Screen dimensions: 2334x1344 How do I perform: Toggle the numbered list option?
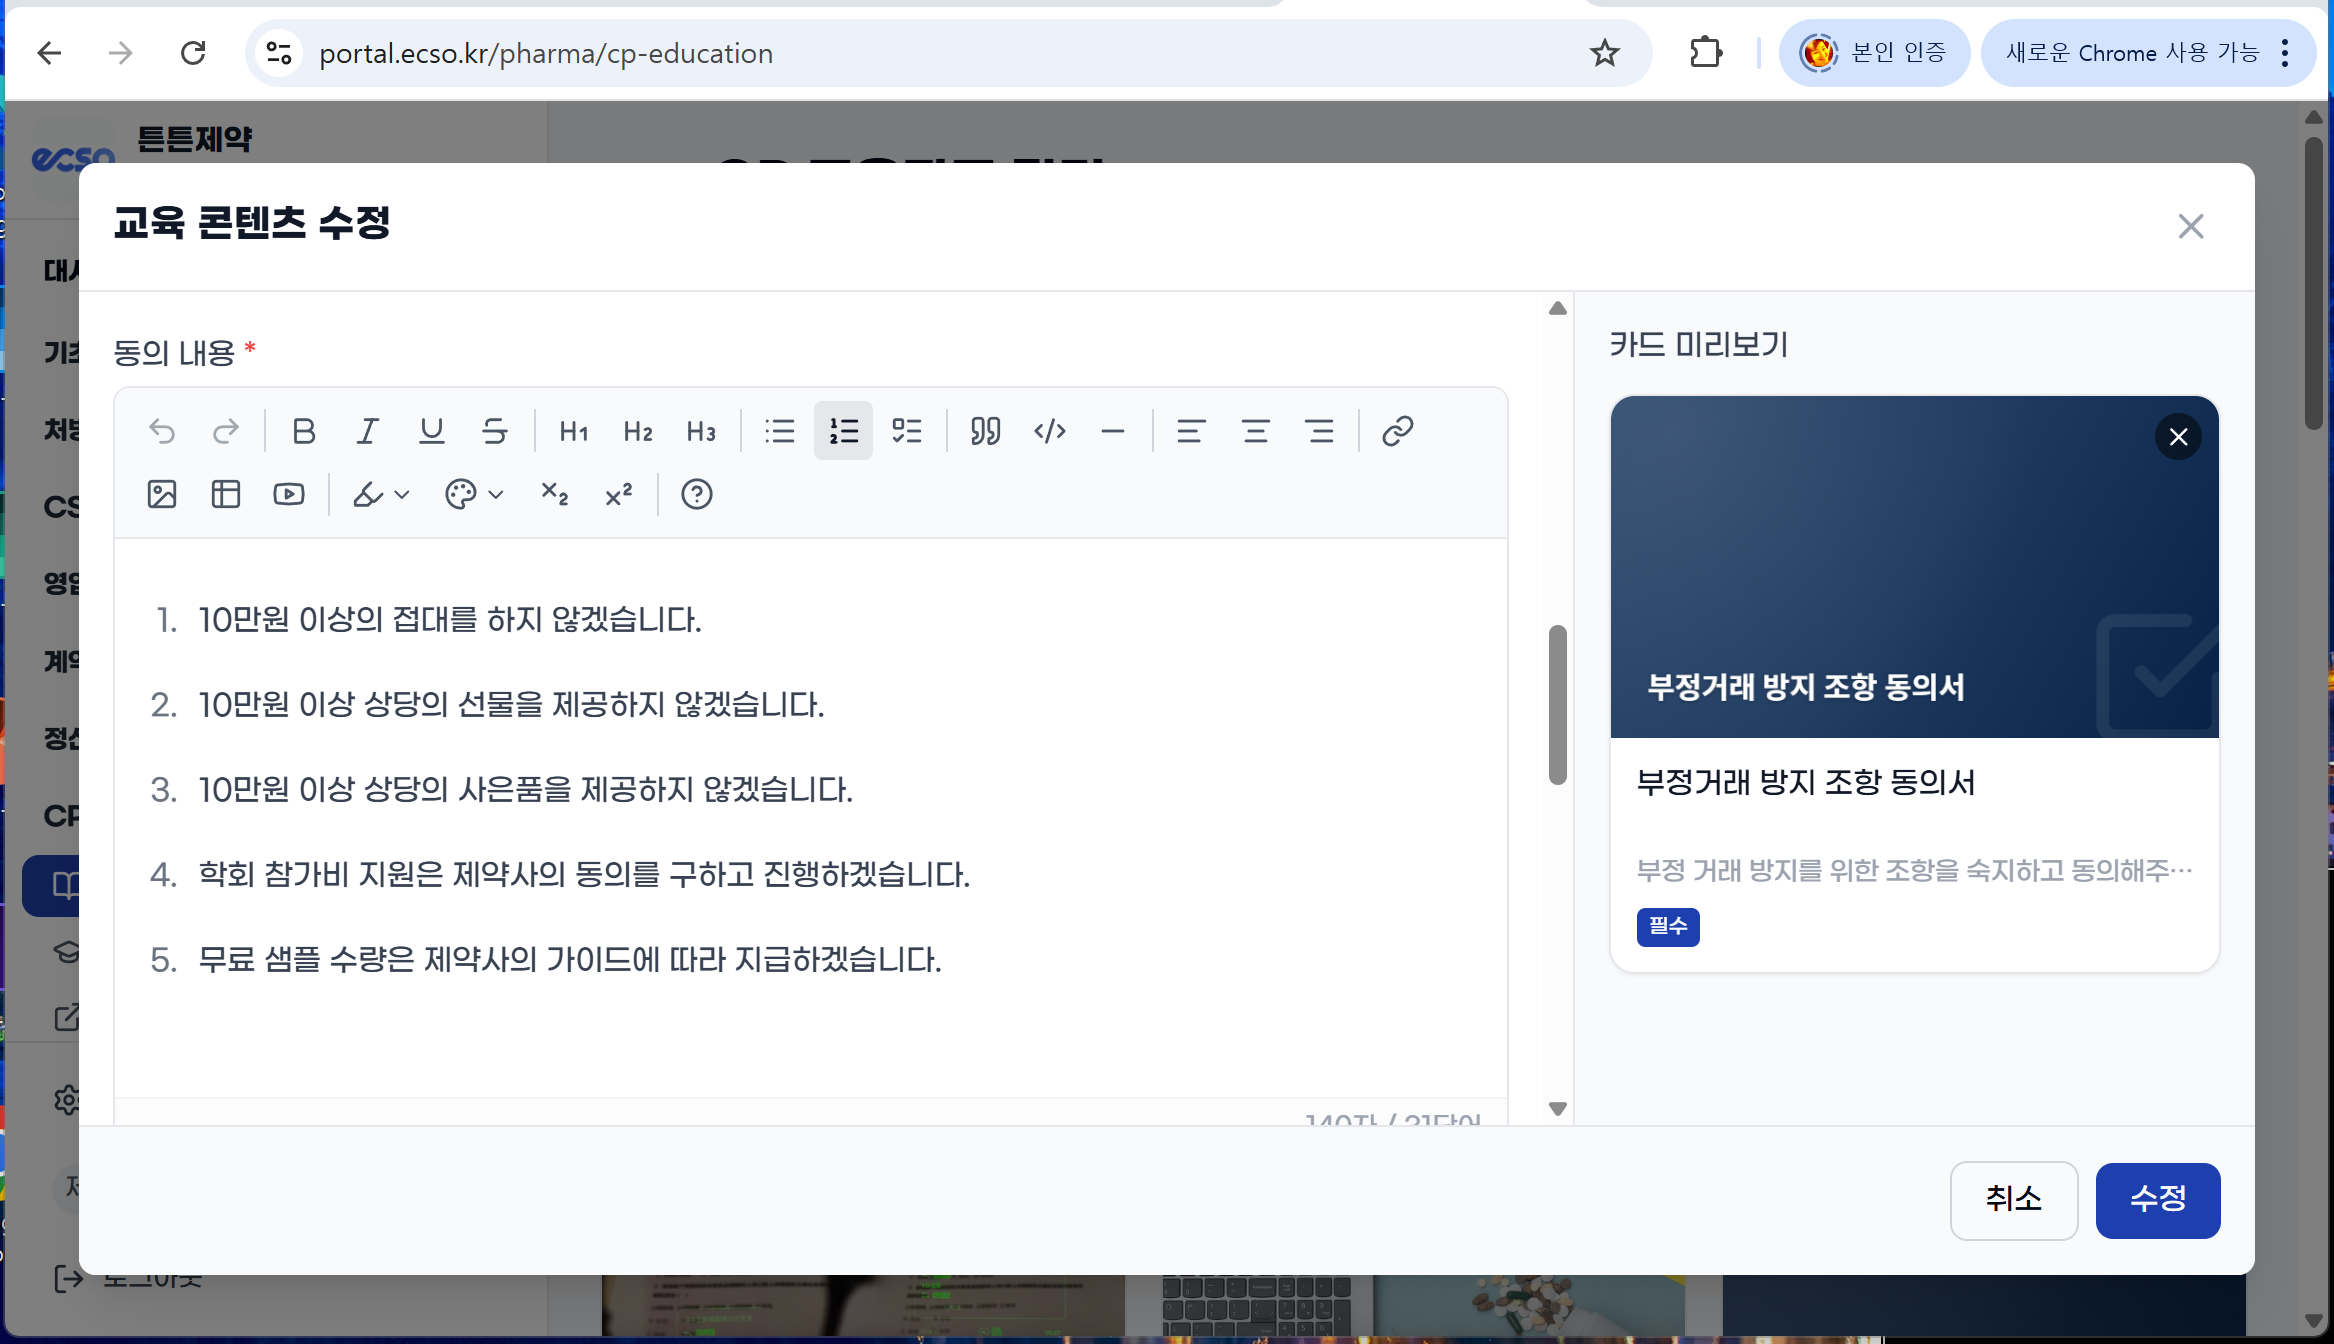point(843,431)
